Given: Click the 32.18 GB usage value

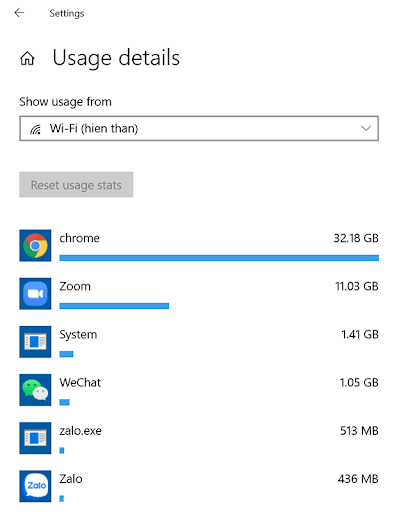Looking at the screenshot, I should [x=356, y=238].
